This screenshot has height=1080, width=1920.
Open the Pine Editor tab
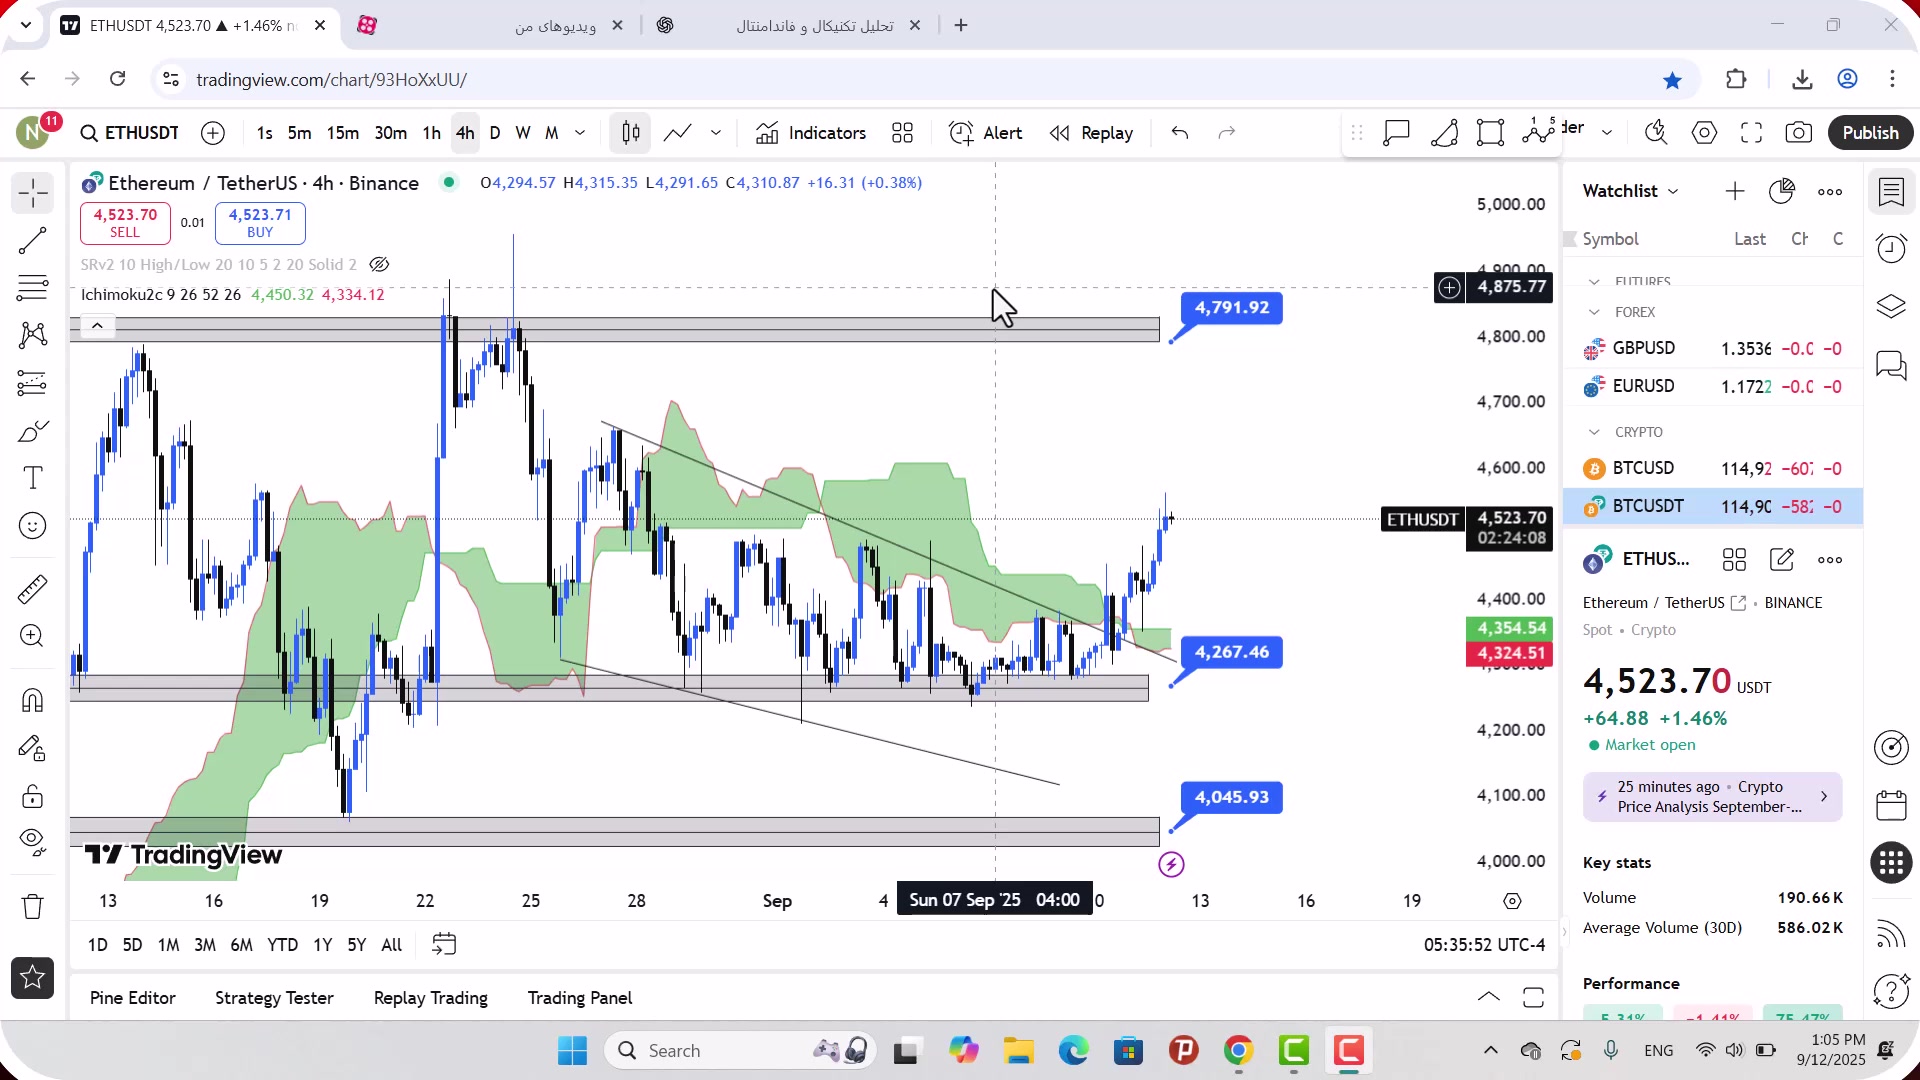(x=132, y=998)
